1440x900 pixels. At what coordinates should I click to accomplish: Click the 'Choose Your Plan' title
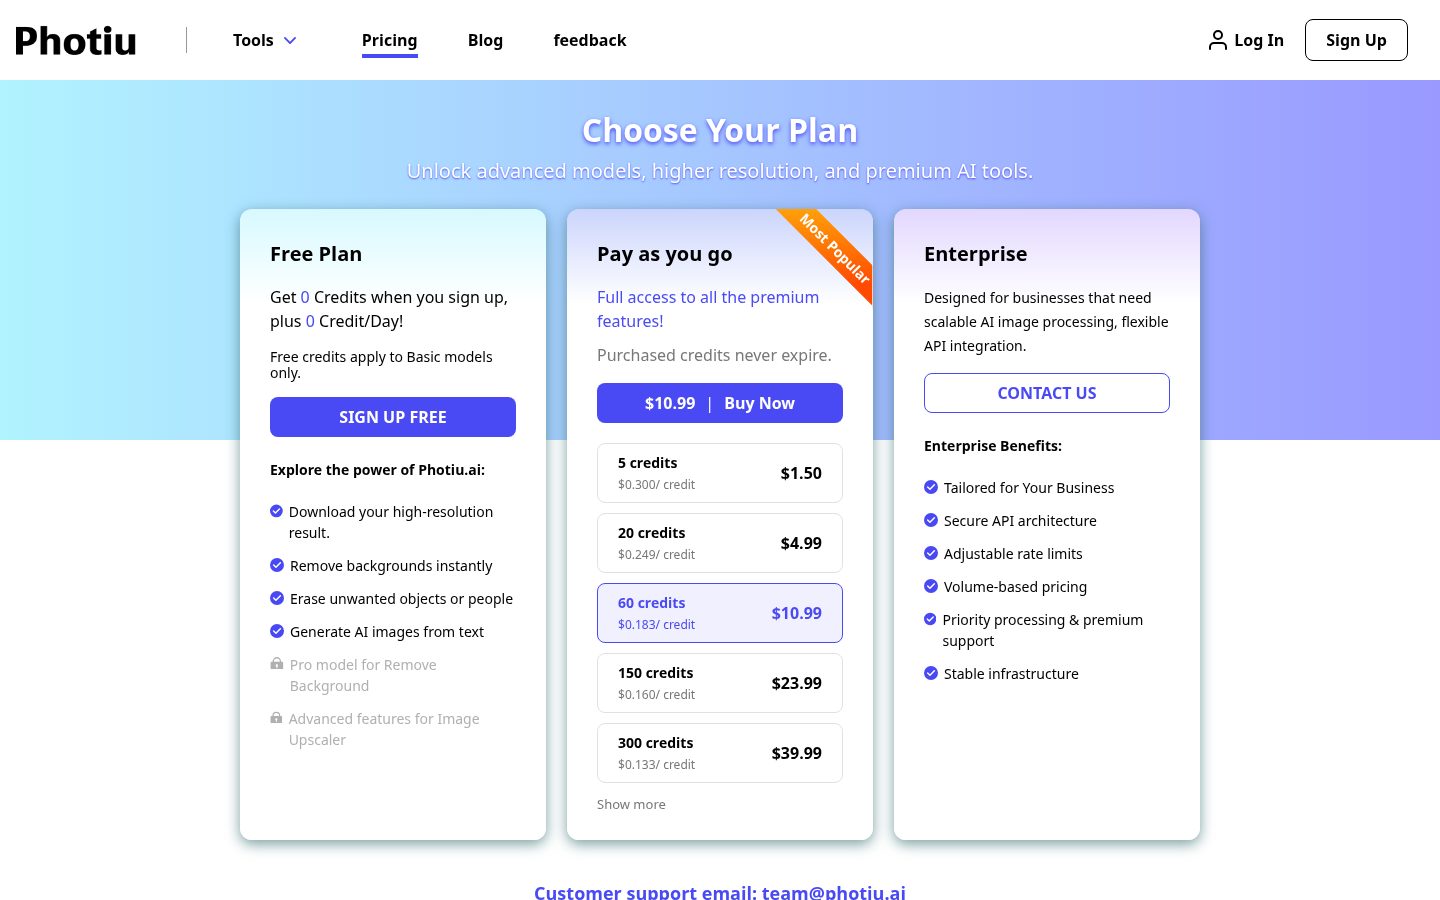tap(720, 131)
